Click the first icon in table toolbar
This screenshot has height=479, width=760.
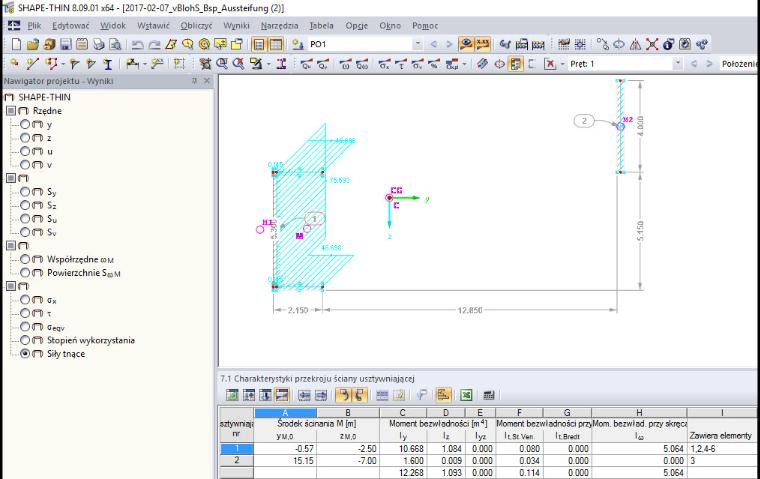[x=232, y=395]
